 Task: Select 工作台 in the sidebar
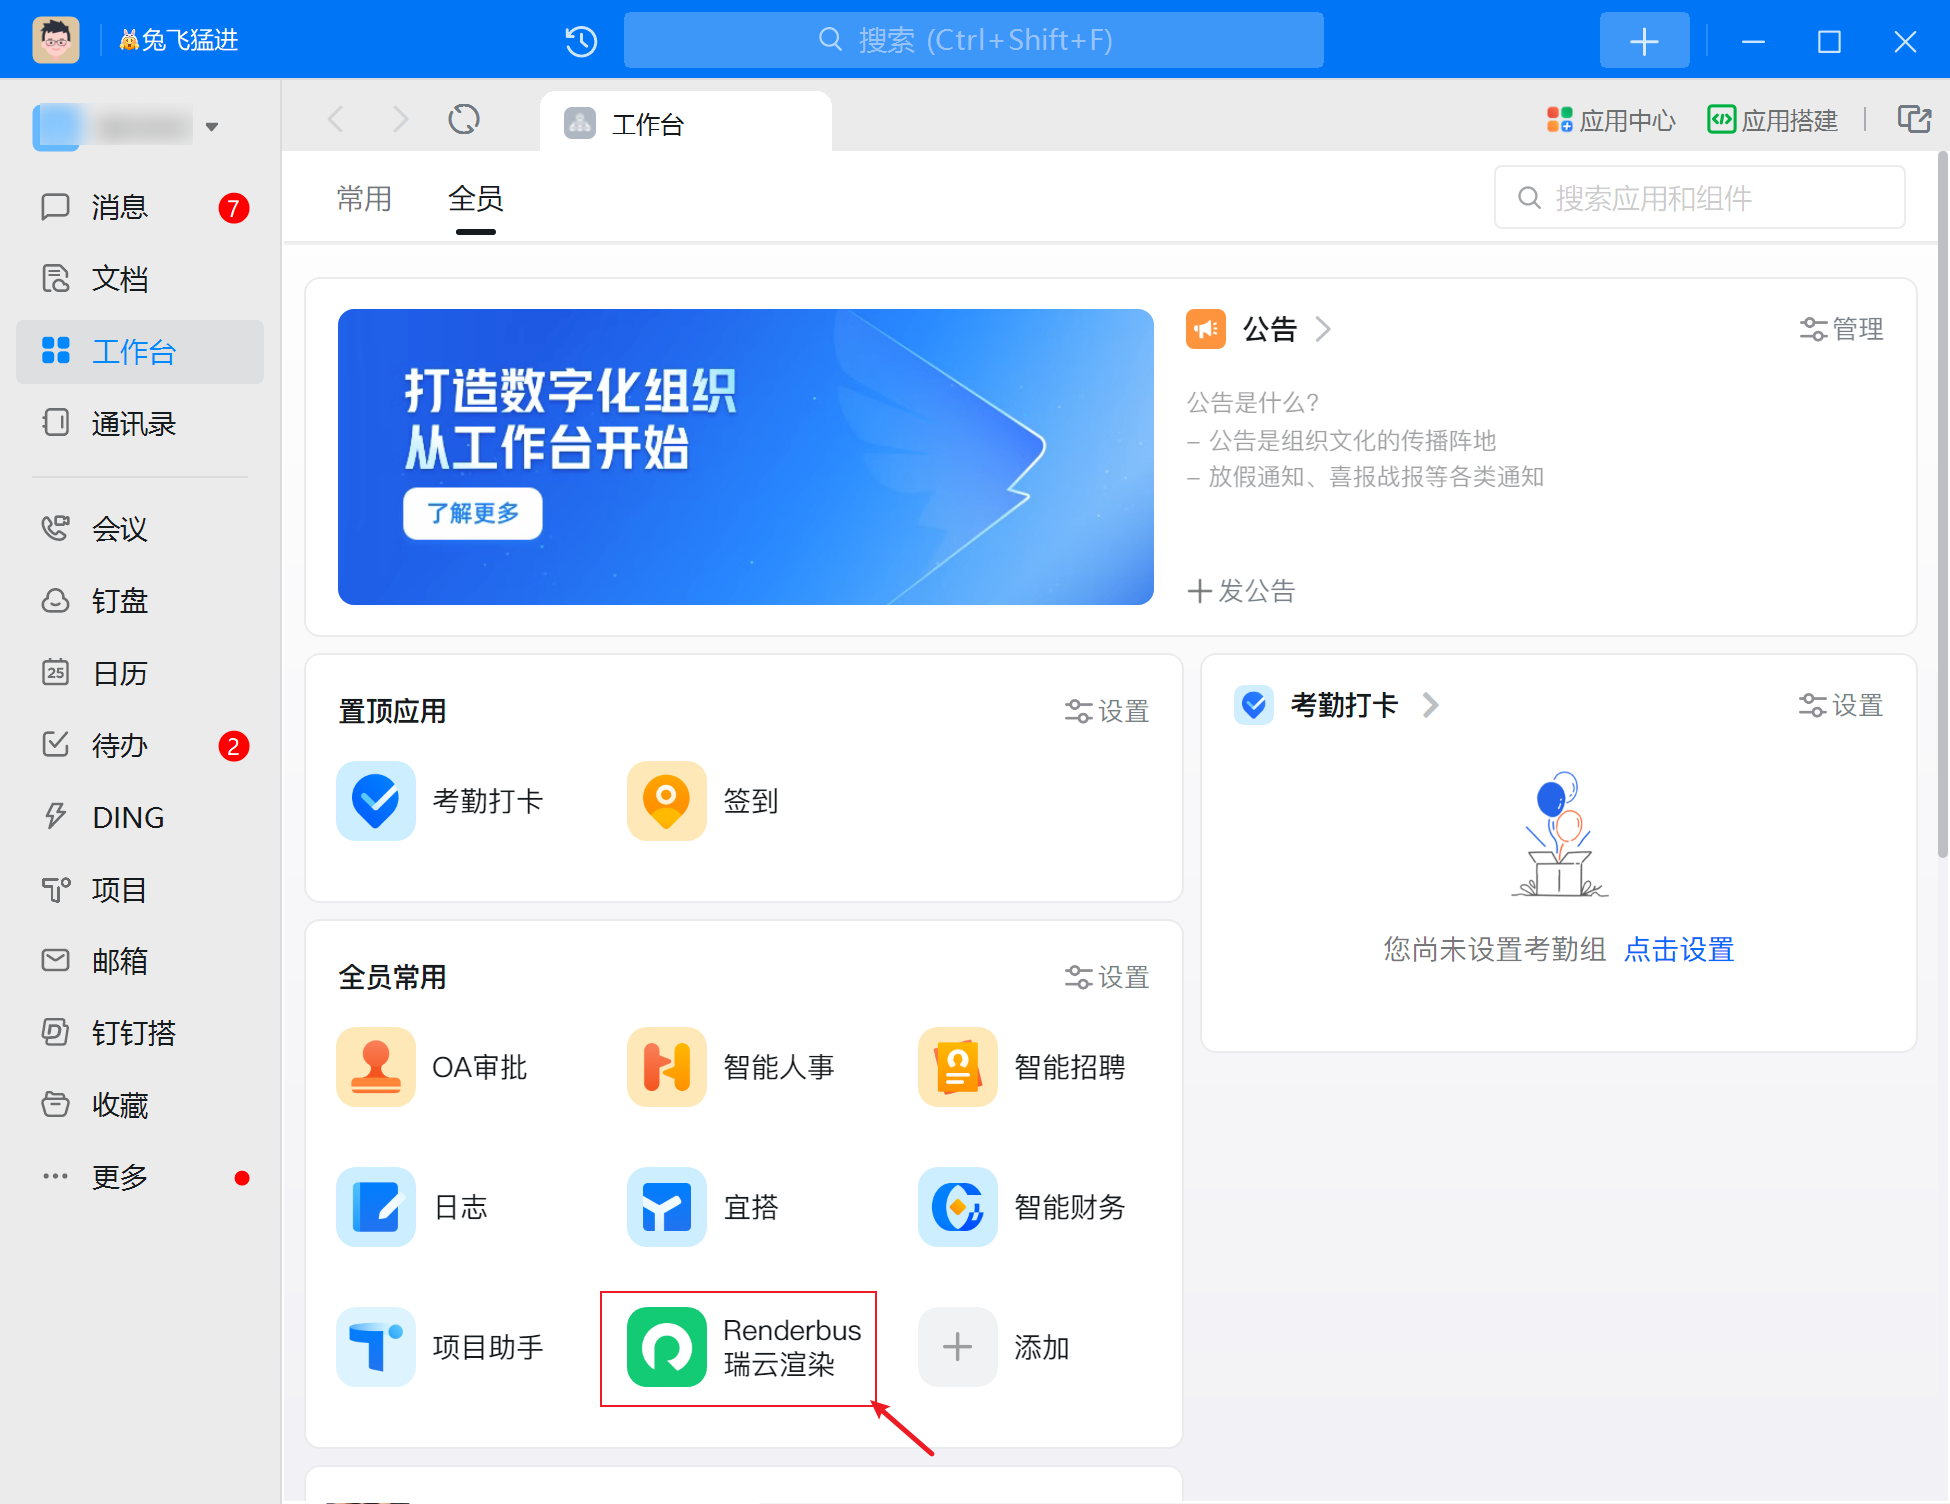[140, 351]
